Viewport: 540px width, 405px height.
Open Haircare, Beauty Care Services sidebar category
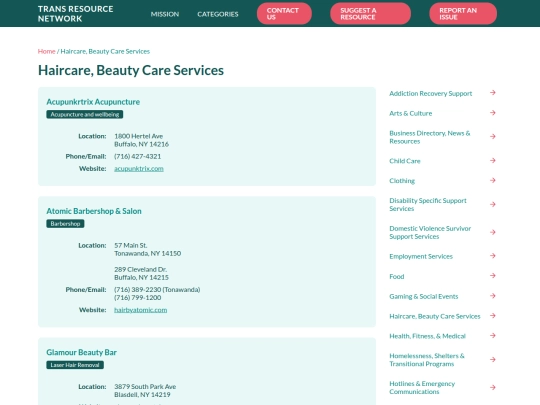coord(435,316)
